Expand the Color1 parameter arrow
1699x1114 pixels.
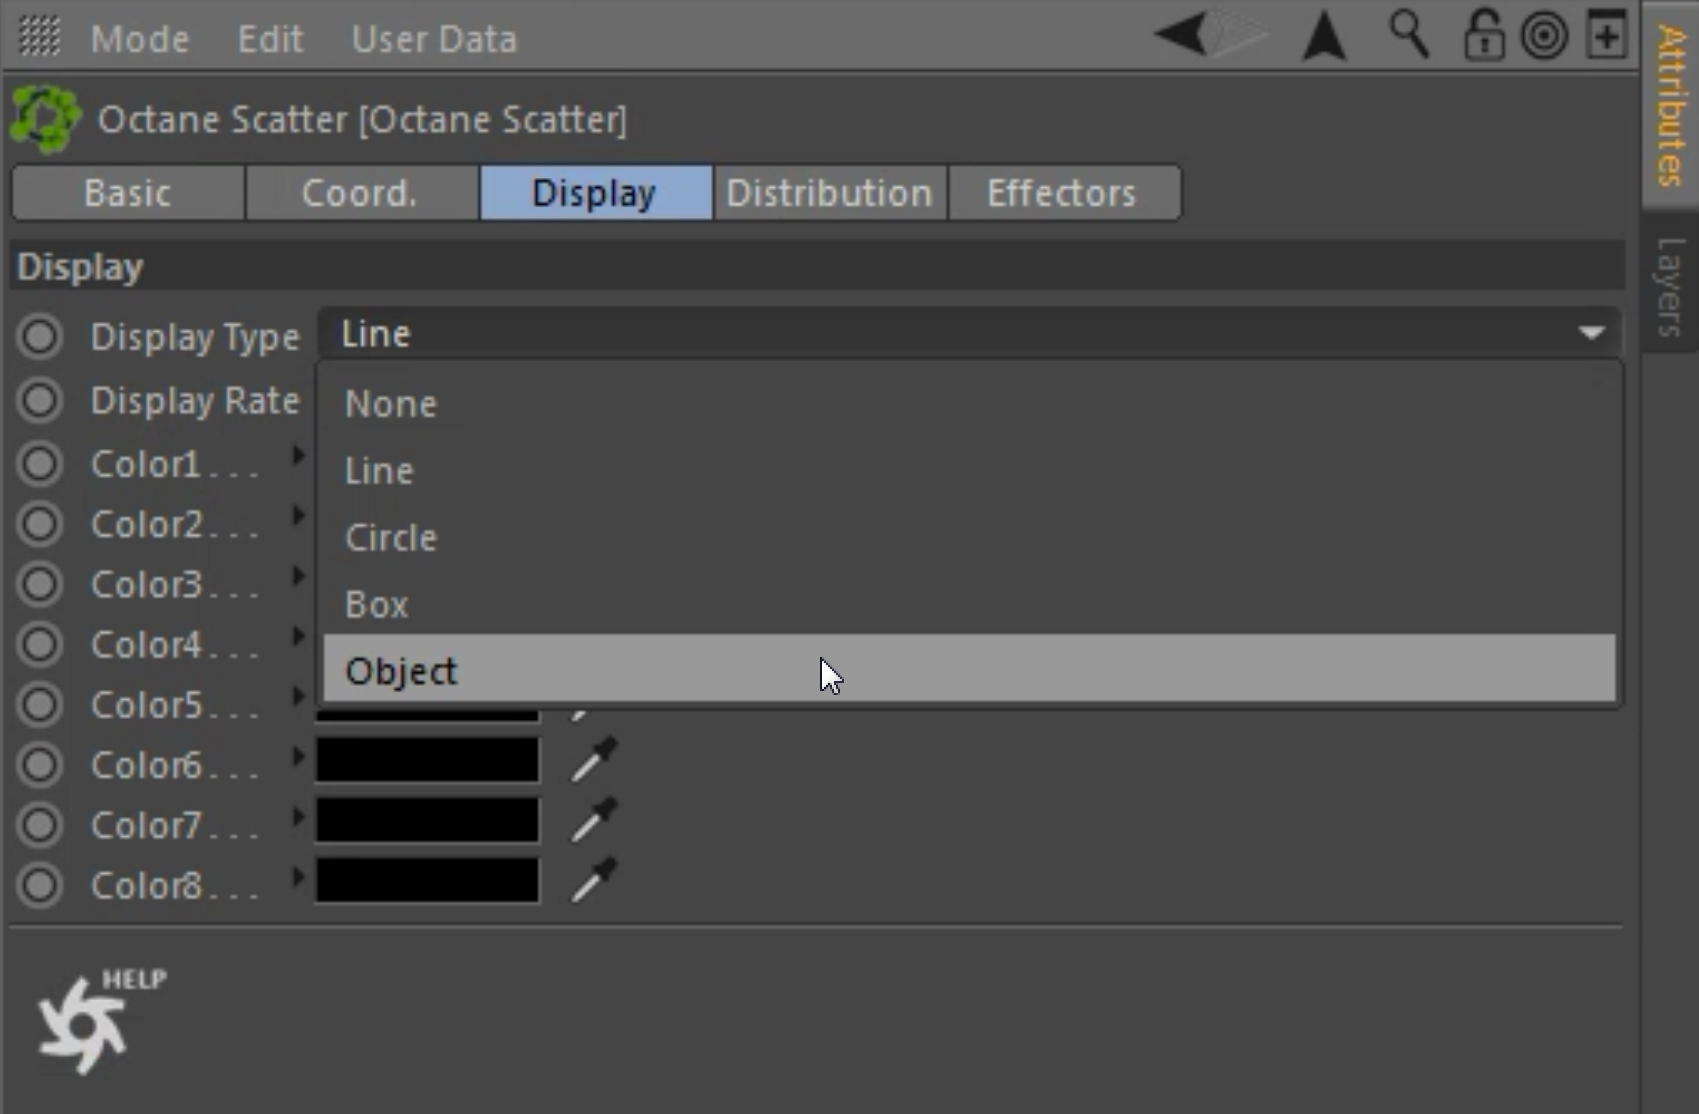coord(297,456)
